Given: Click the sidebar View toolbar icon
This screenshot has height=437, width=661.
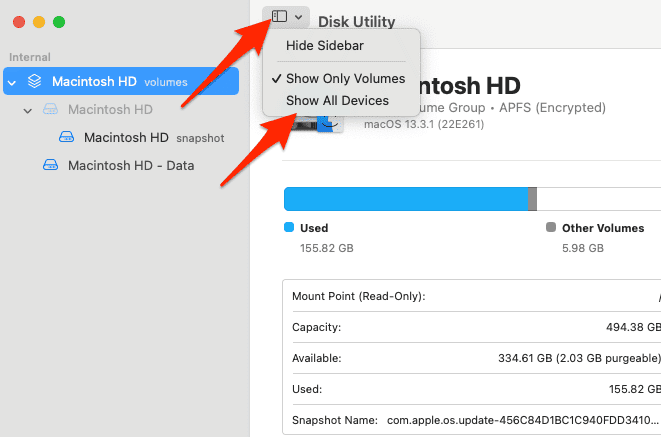Looking at the screenshot, I should [279, 17].
